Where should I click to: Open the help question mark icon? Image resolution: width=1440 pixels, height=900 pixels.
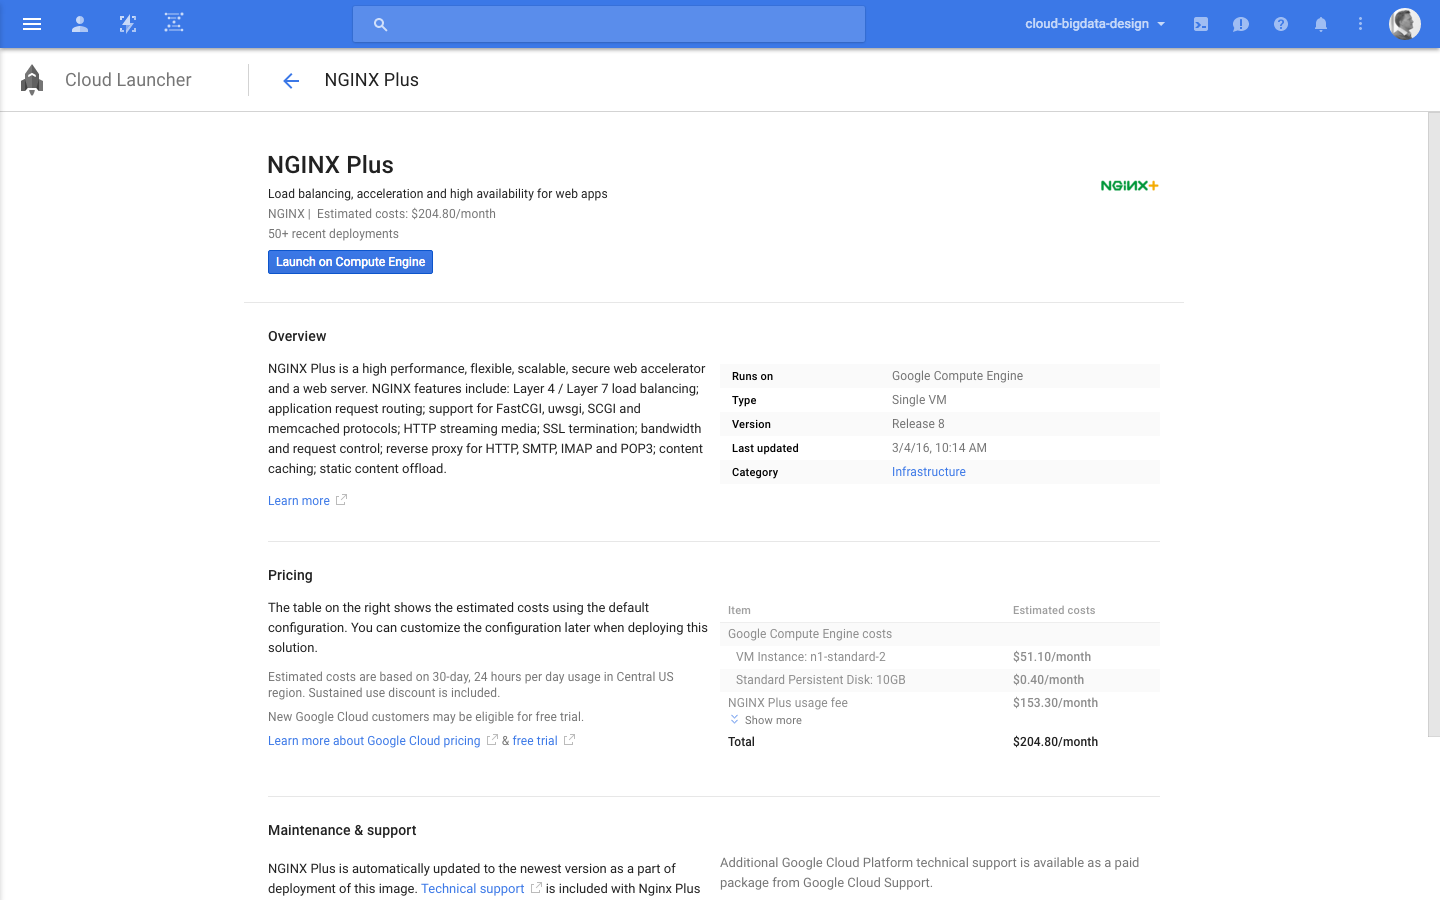(1281, 24)
